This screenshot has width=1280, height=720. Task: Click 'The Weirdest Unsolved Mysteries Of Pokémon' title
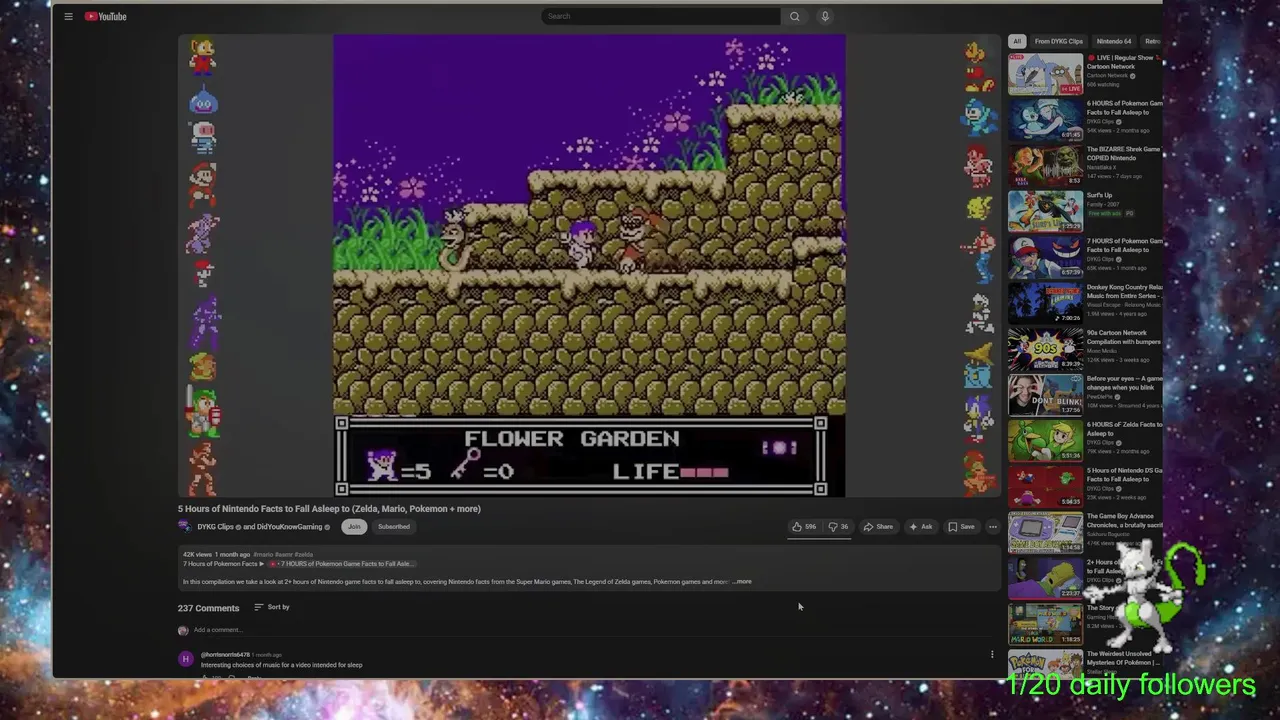1124,658
